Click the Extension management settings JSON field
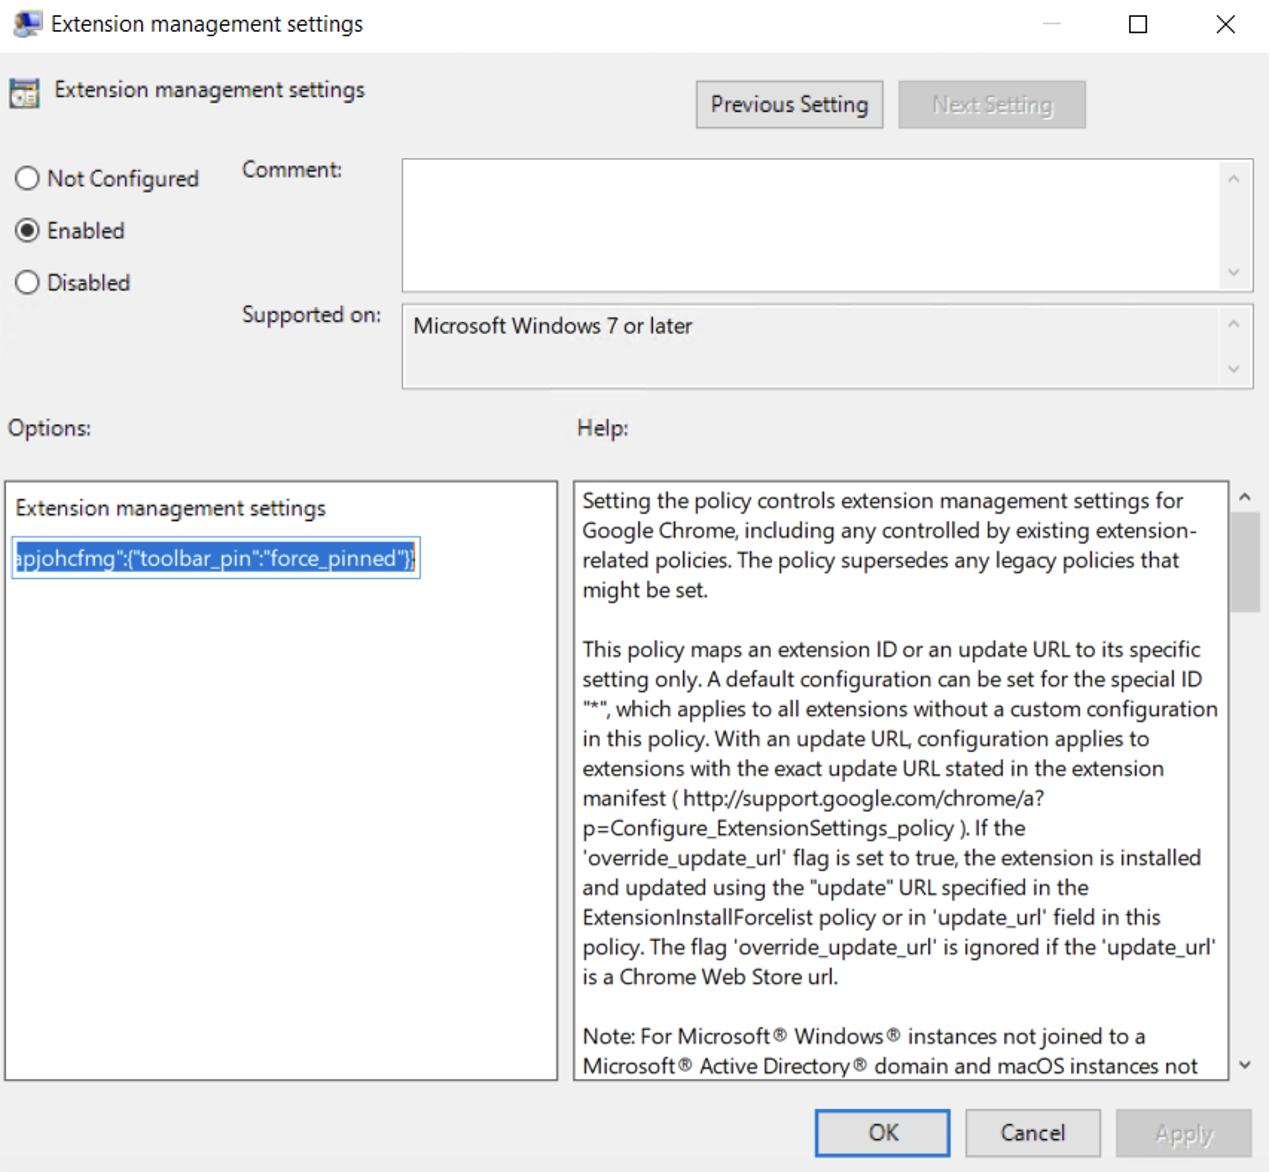Viewport: 1270px width, 1172px height. [216, 558]
